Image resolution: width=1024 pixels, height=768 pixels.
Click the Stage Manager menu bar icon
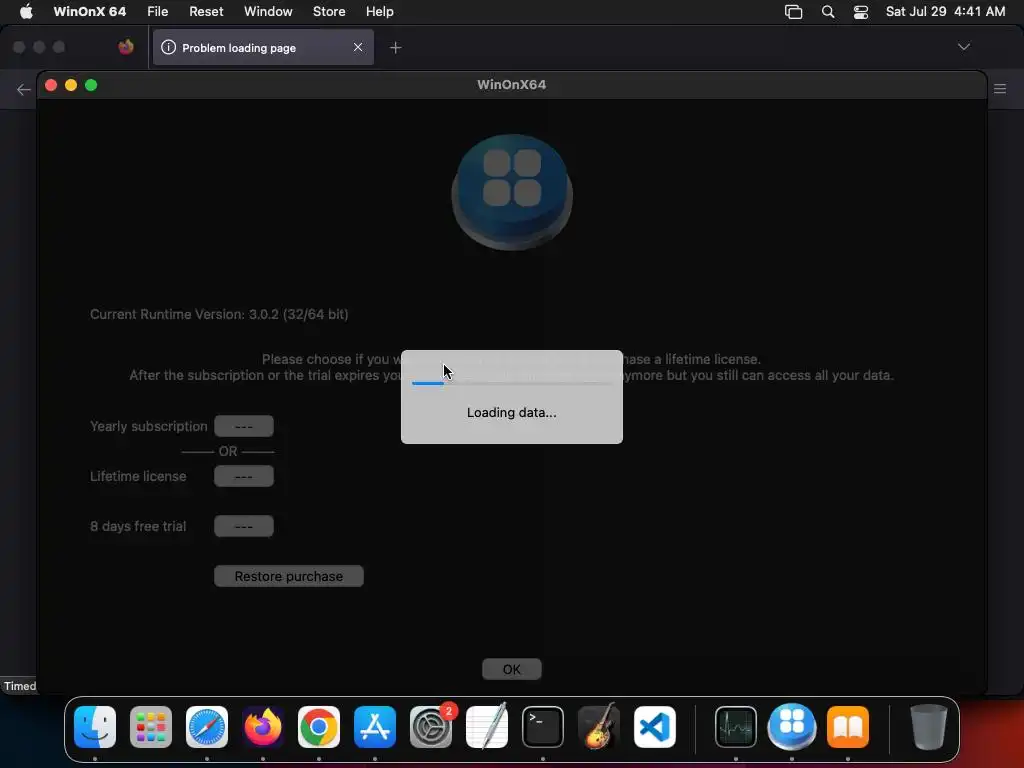coord(793,12)
